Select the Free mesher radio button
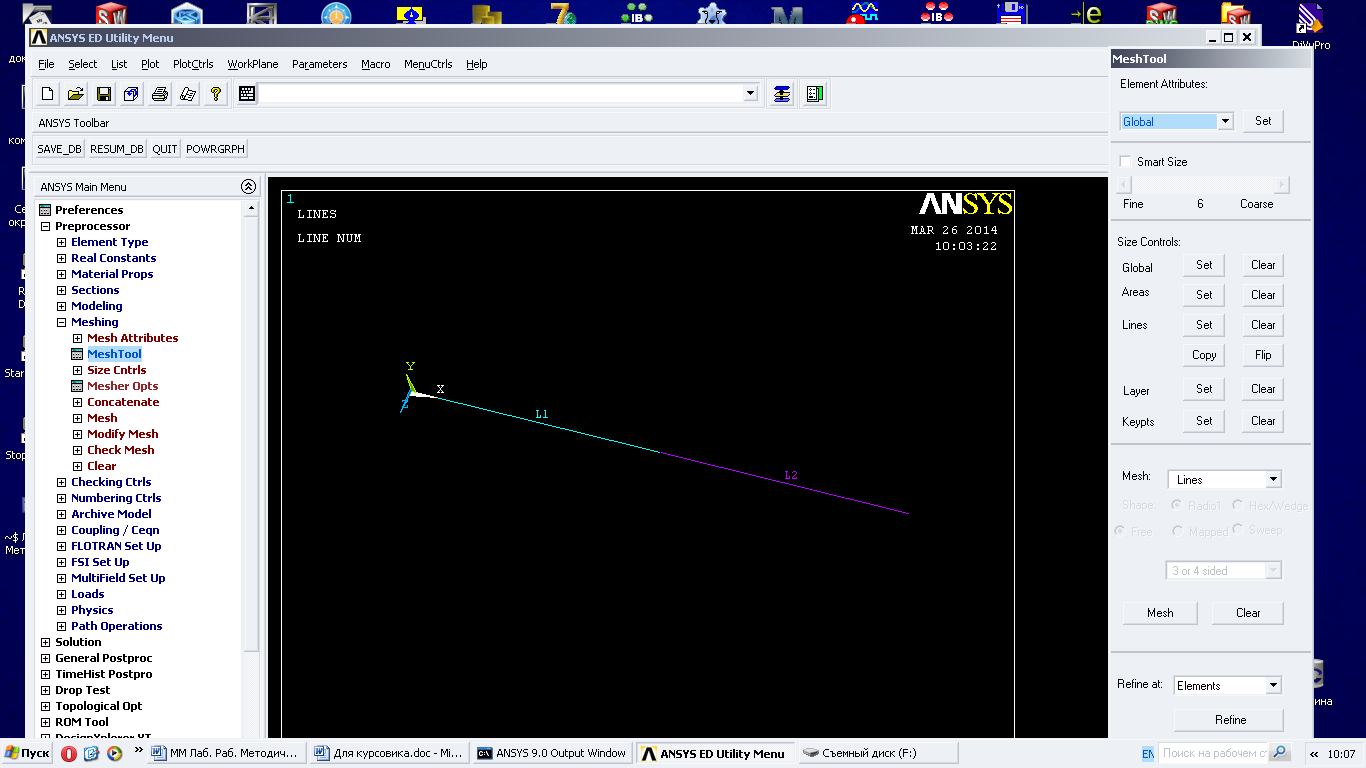This screenshot has width=1366, height=768. [1120, 531]
